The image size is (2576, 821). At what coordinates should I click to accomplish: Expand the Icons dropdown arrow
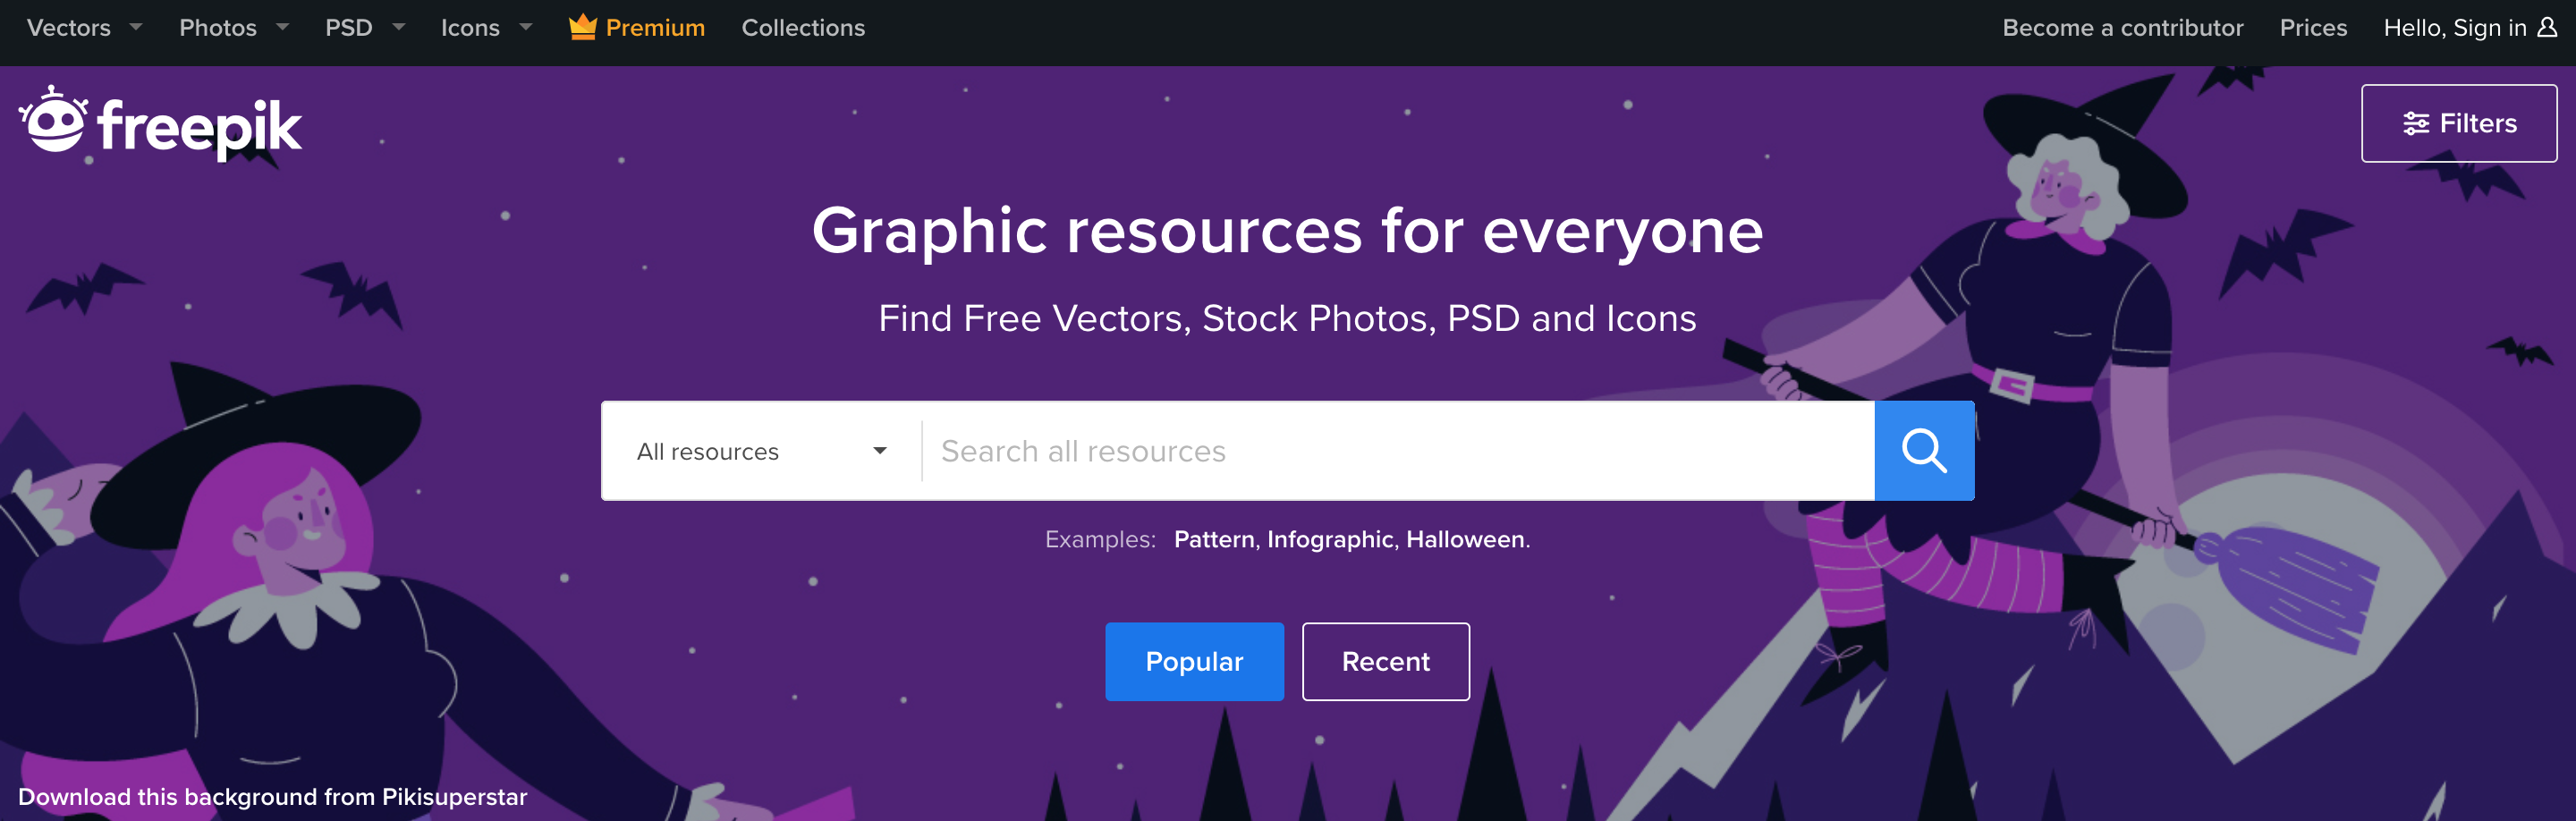525,27
